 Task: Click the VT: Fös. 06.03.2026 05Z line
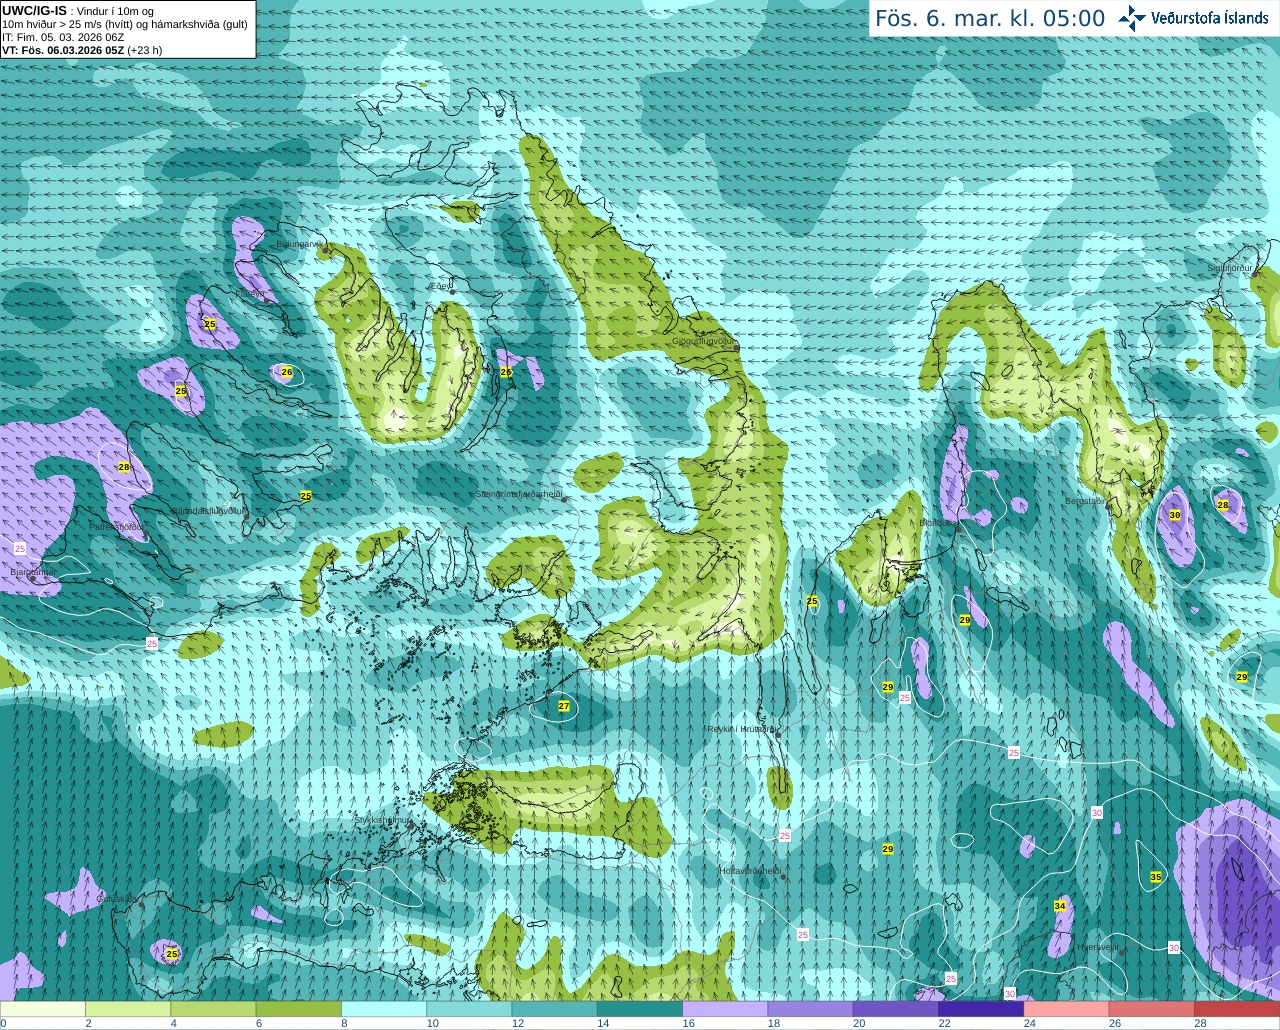82,50
